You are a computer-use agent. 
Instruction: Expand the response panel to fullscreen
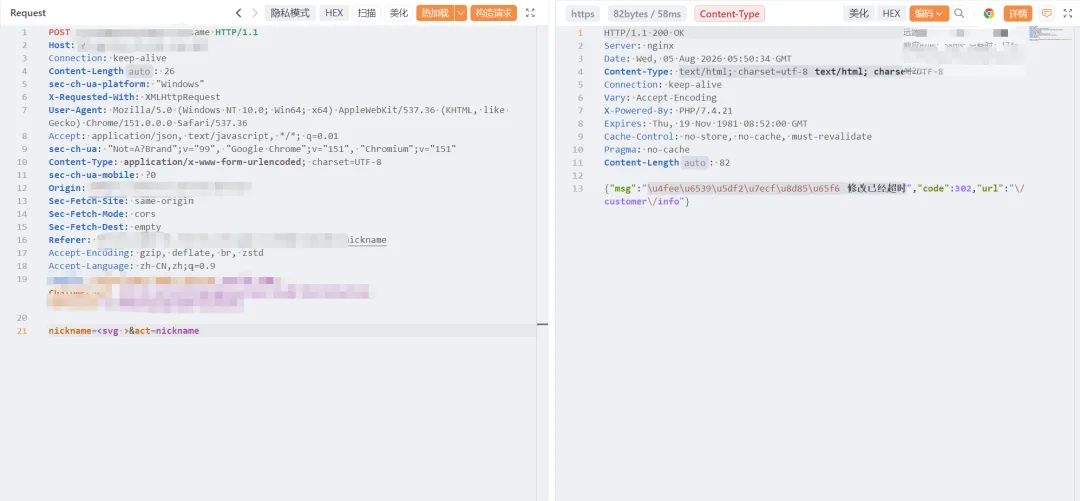tap(1066, 13)
